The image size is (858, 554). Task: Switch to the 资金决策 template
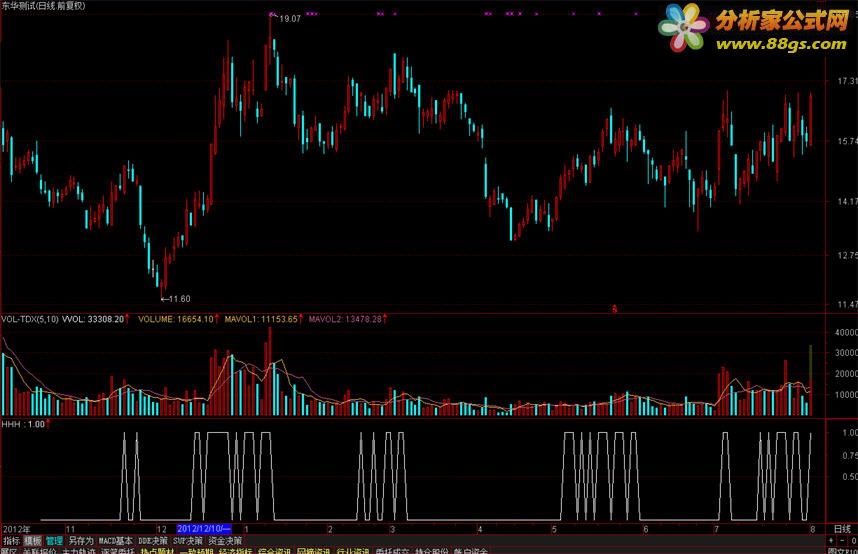click(x=225, y=541)
